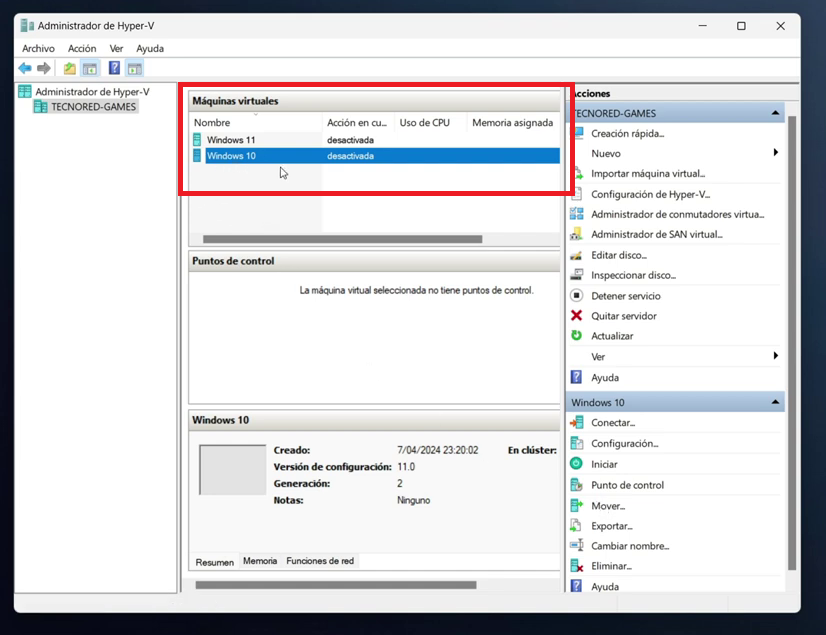
Task: Select the Windows 10 virtual machine row
Action: [x=375, y=155]
